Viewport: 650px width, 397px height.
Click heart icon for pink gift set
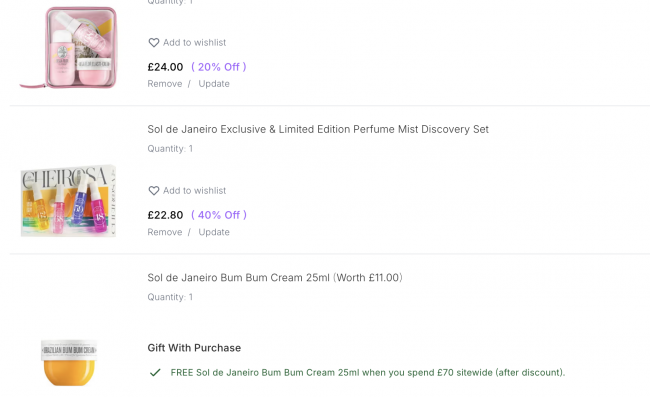pyautogui.click(x=154, y=43)
